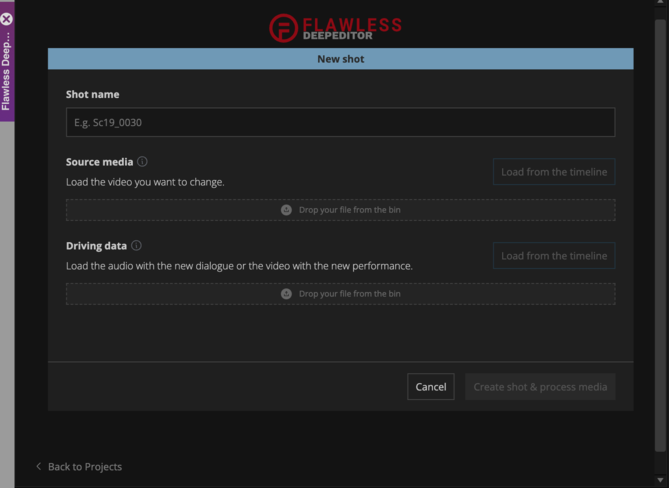Click 'Load the video you want to change.' text
The image size is (669, 488).
(145, 182)
